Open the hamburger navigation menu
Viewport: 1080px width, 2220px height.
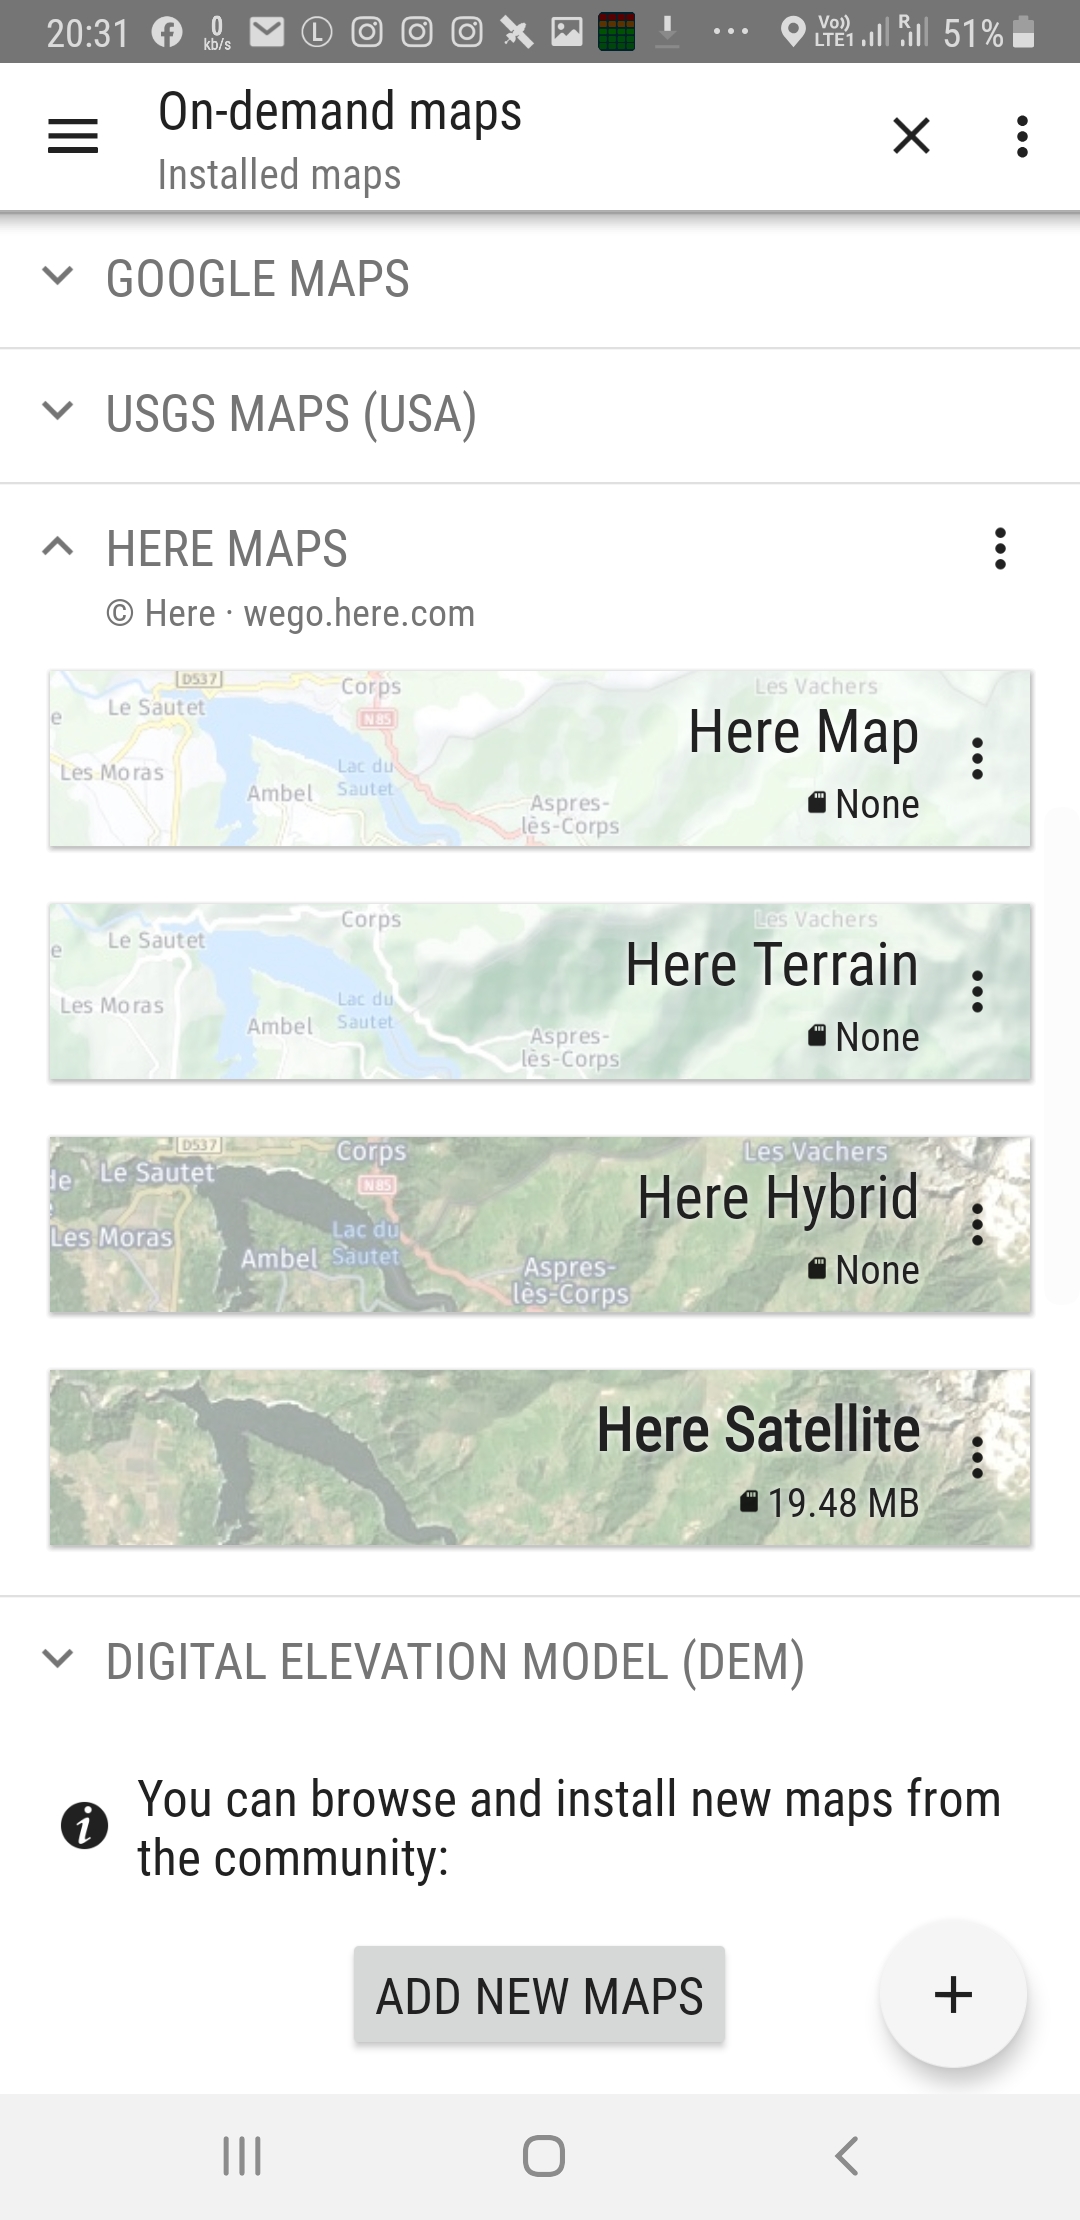[73, 136]
